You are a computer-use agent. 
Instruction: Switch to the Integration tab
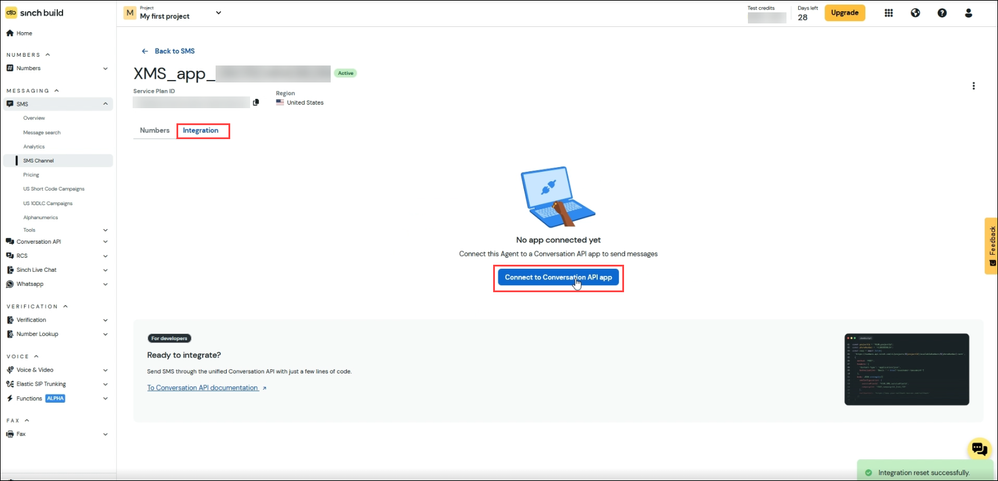(x=200, y=130)
